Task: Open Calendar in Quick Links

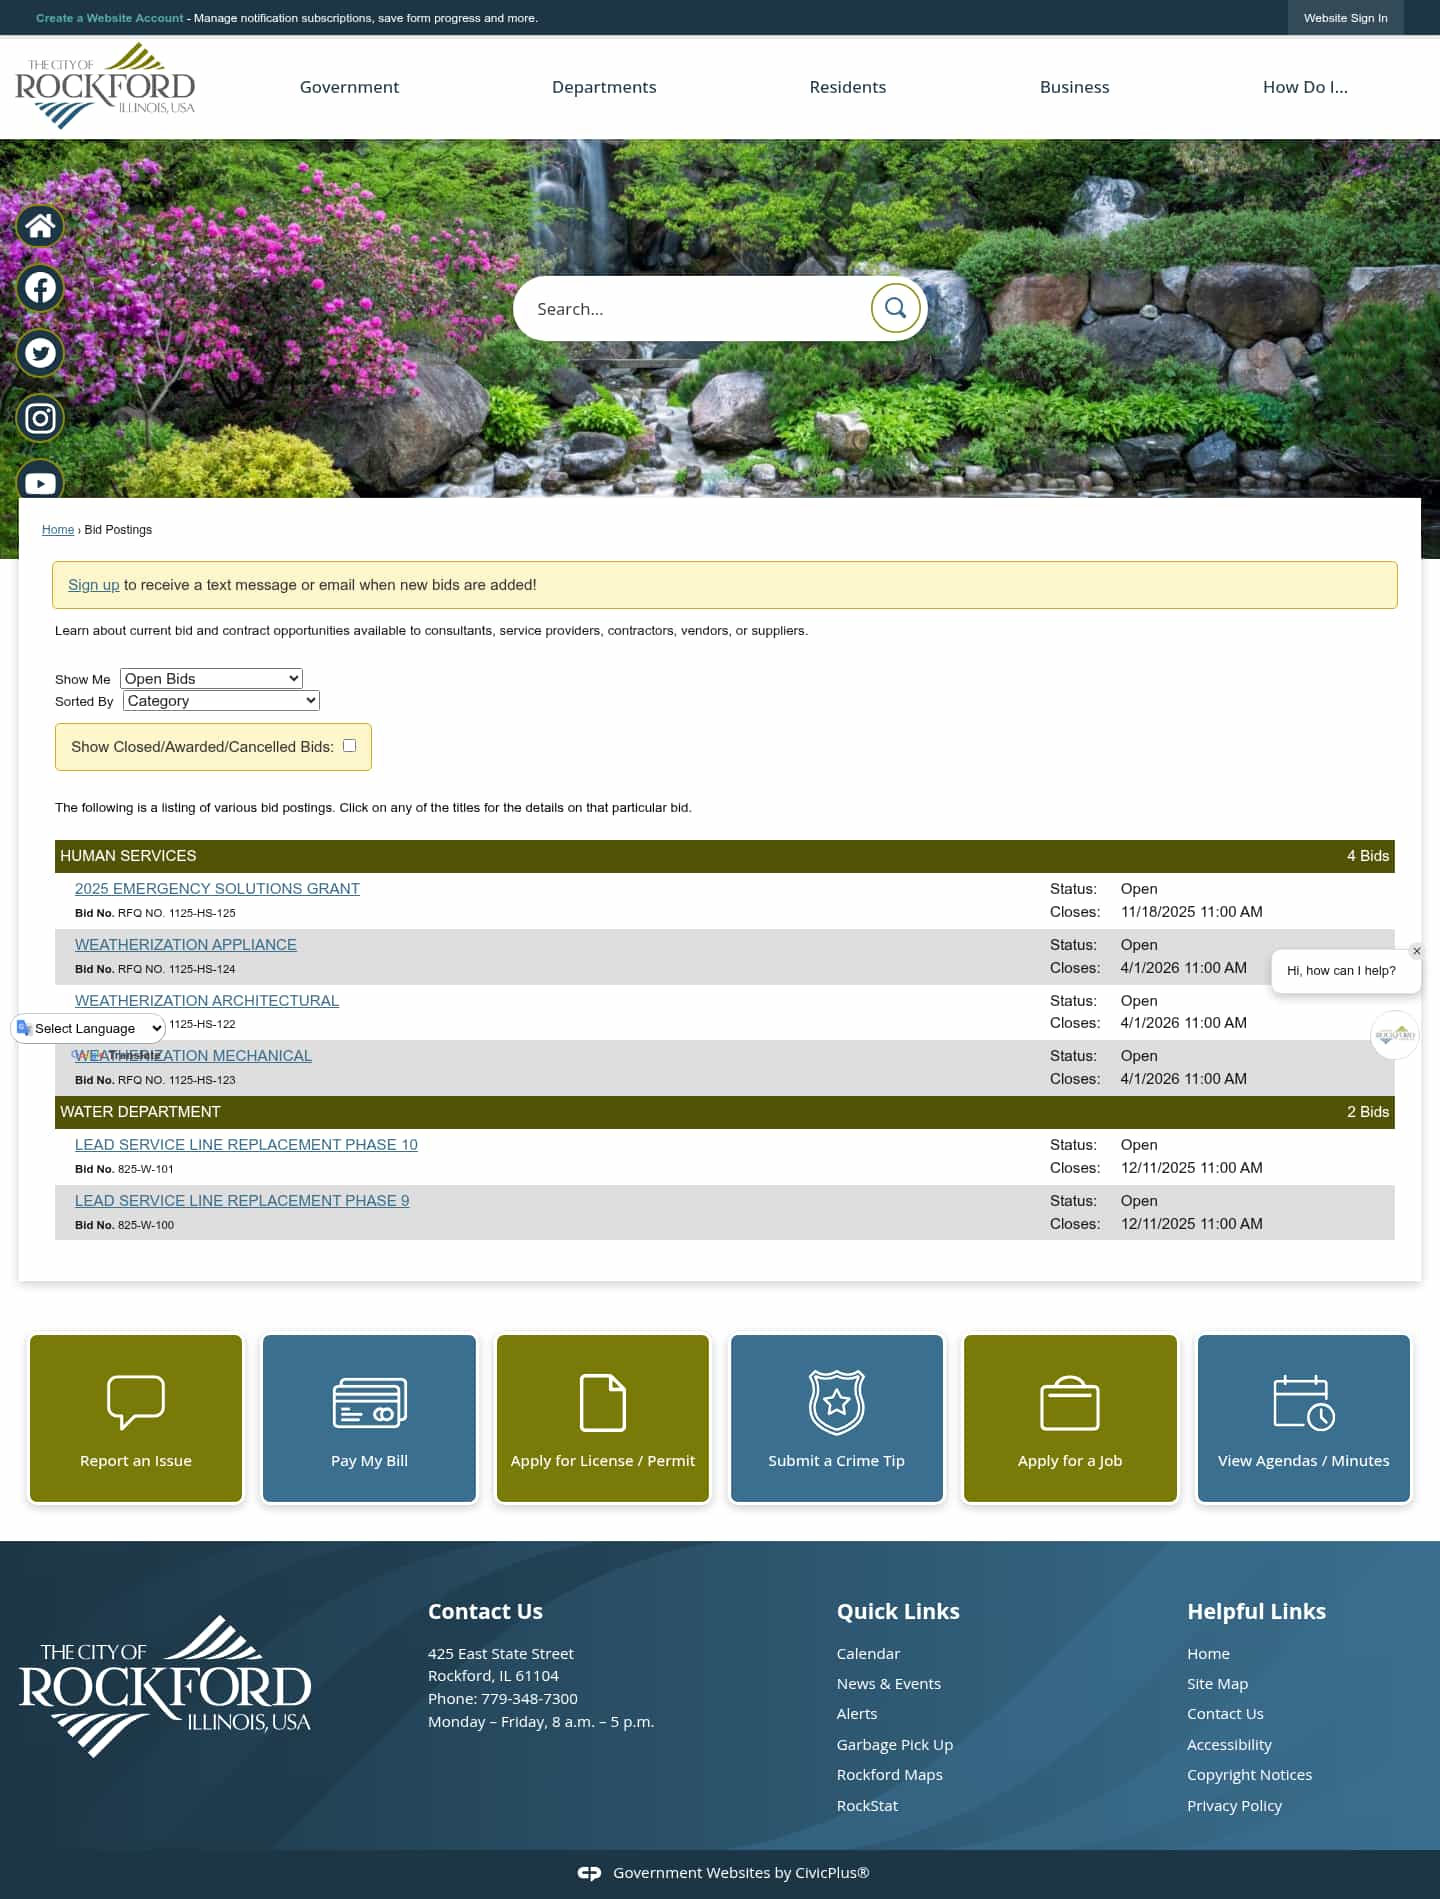Action: pos(868,1654)
